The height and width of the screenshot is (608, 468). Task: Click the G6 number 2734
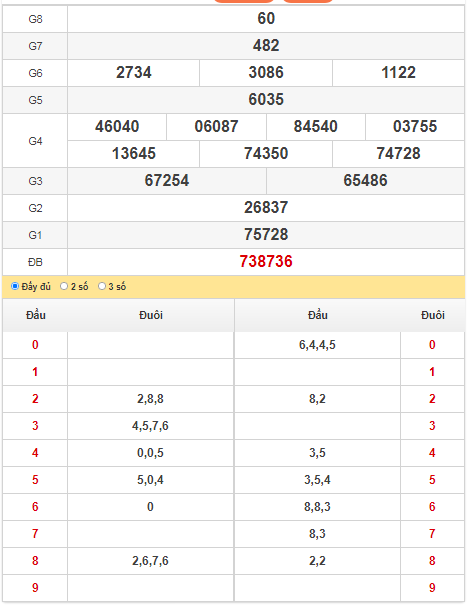[134, 73]
